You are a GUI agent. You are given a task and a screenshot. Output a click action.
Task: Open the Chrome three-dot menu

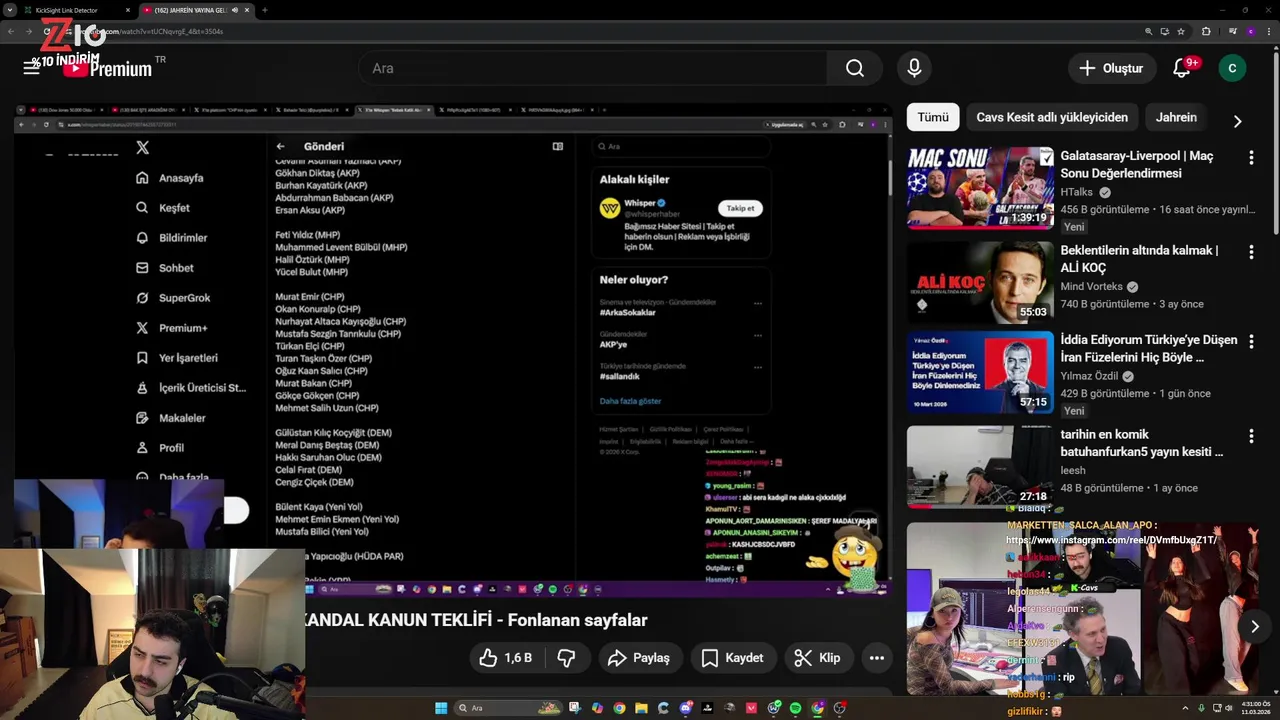(1269, 31)
